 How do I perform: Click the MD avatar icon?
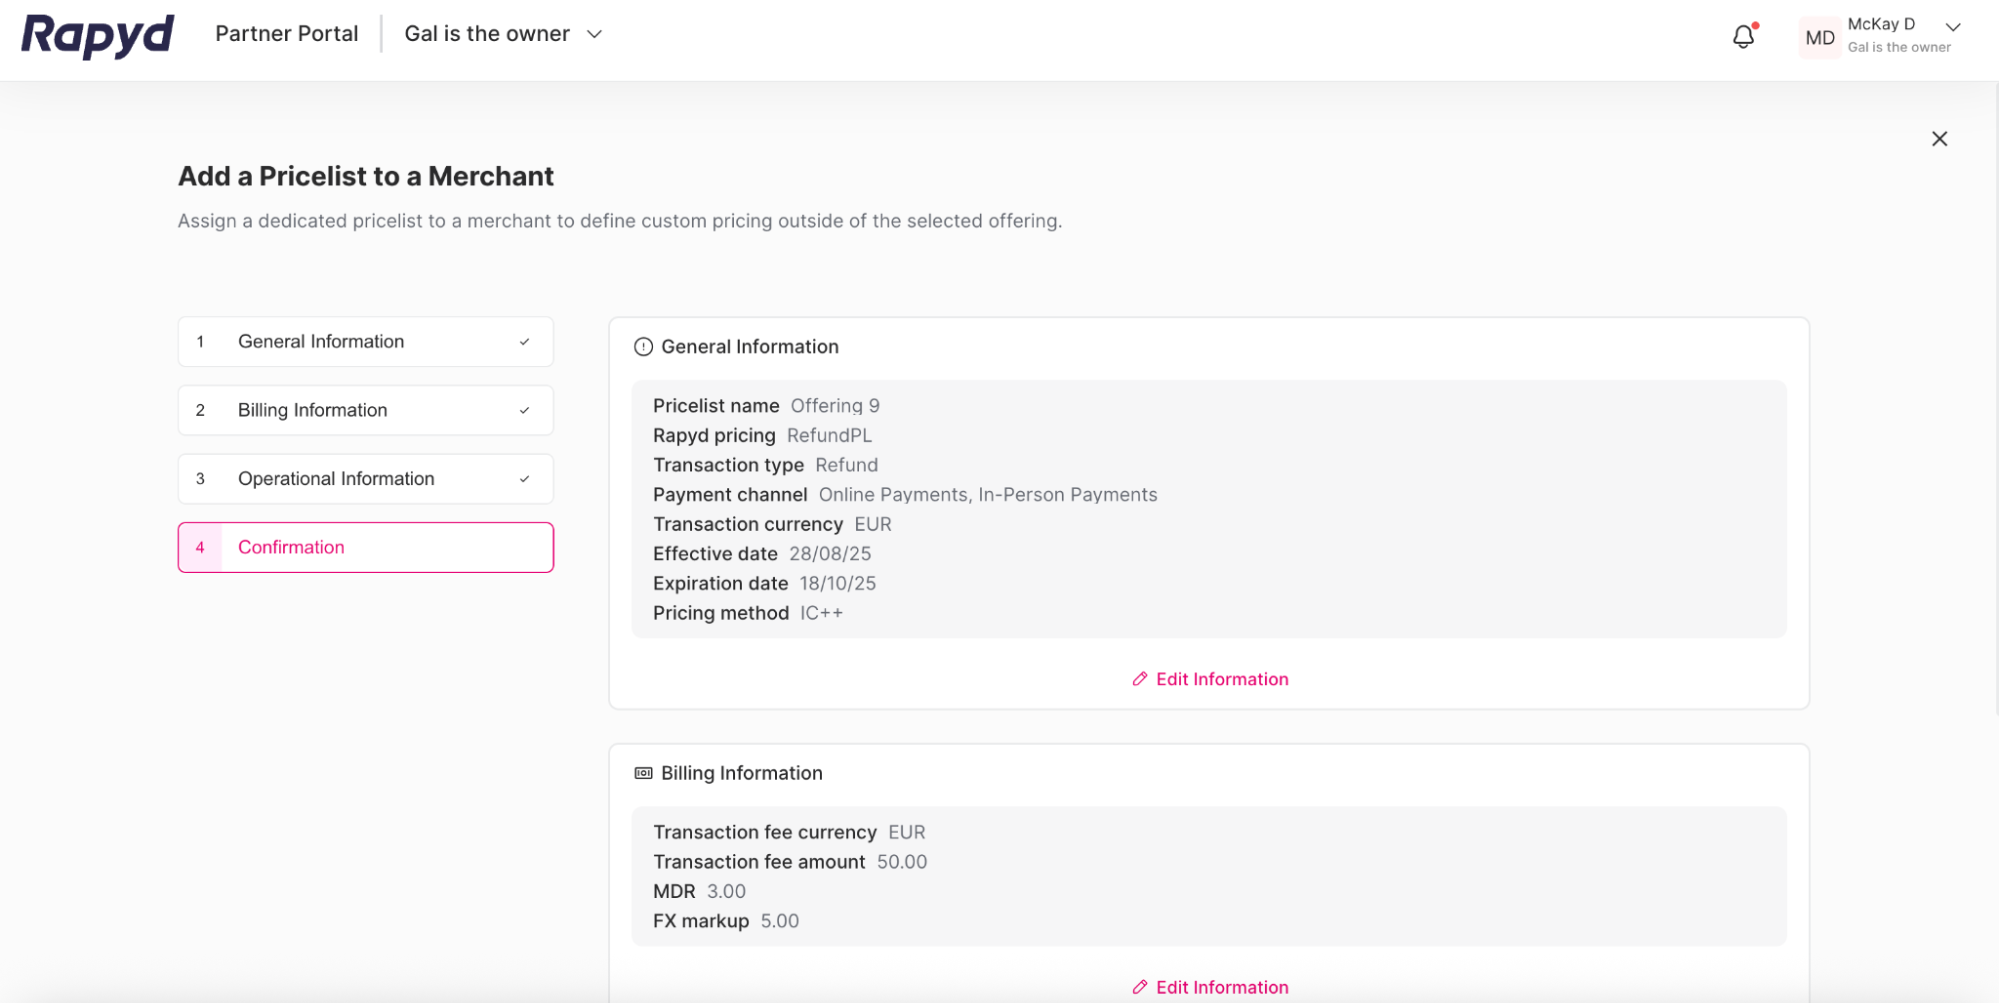[x=1819, y=37]
